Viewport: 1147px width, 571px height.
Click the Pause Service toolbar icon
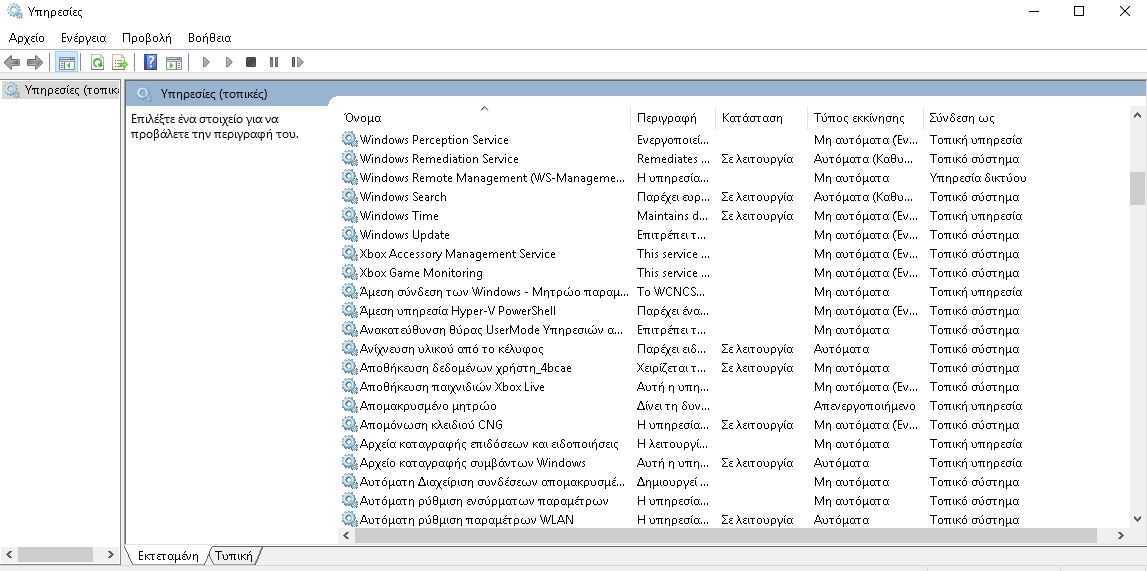(x=274, y=63)
